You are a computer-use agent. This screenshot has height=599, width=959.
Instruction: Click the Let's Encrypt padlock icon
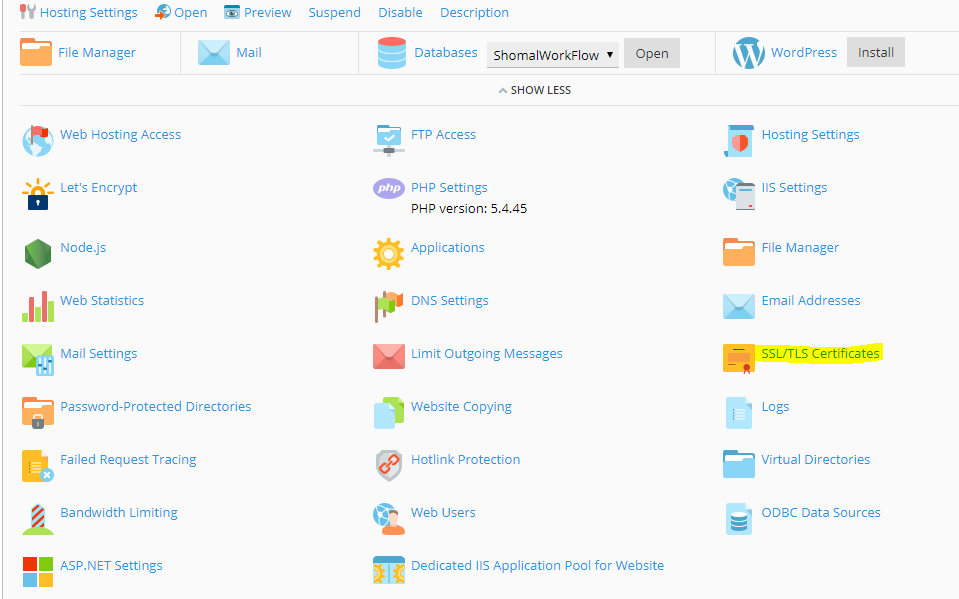(x=37, y=194)
